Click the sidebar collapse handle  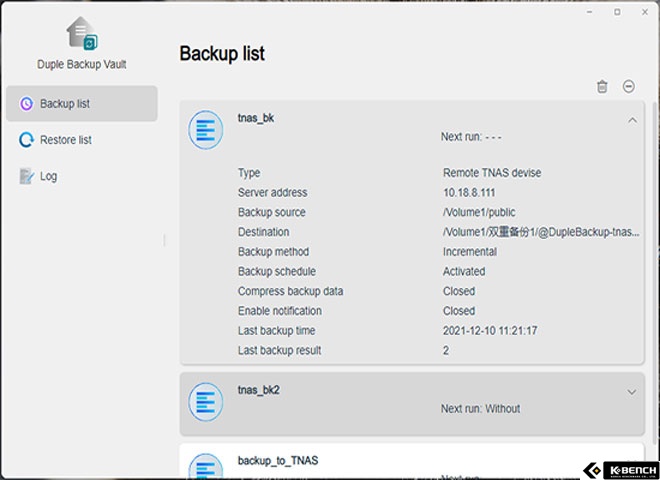tap(164, 240)
